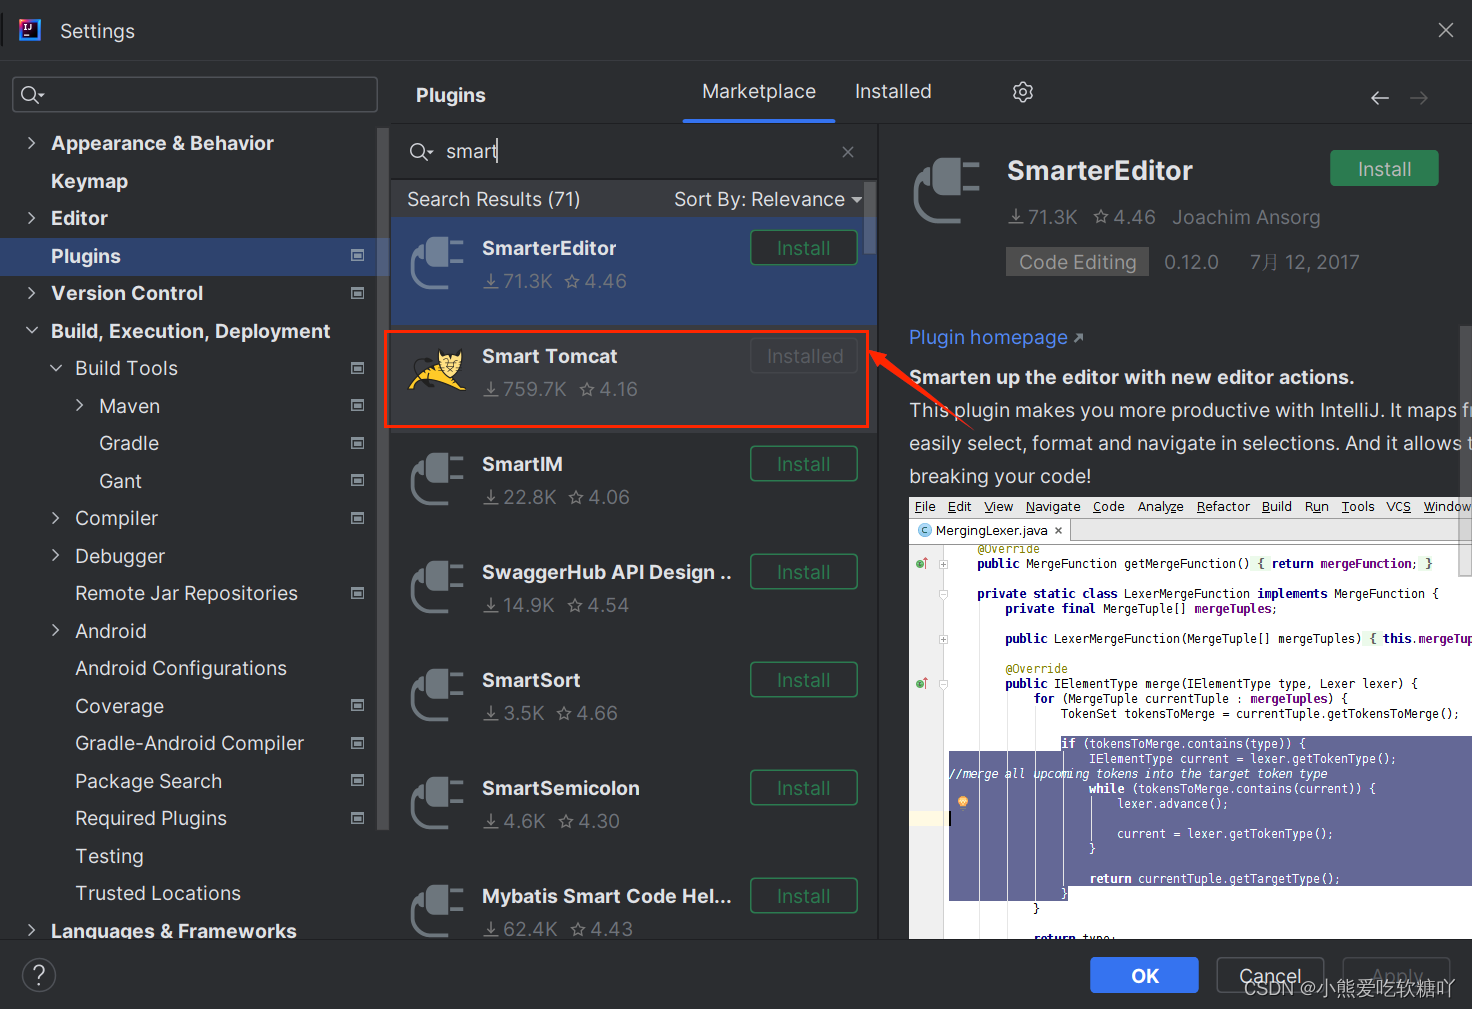The width and height of the screenshot is (1472, 1009).
Task: Install SwaggerHub API Design plugin
Action: coord(804,572)
